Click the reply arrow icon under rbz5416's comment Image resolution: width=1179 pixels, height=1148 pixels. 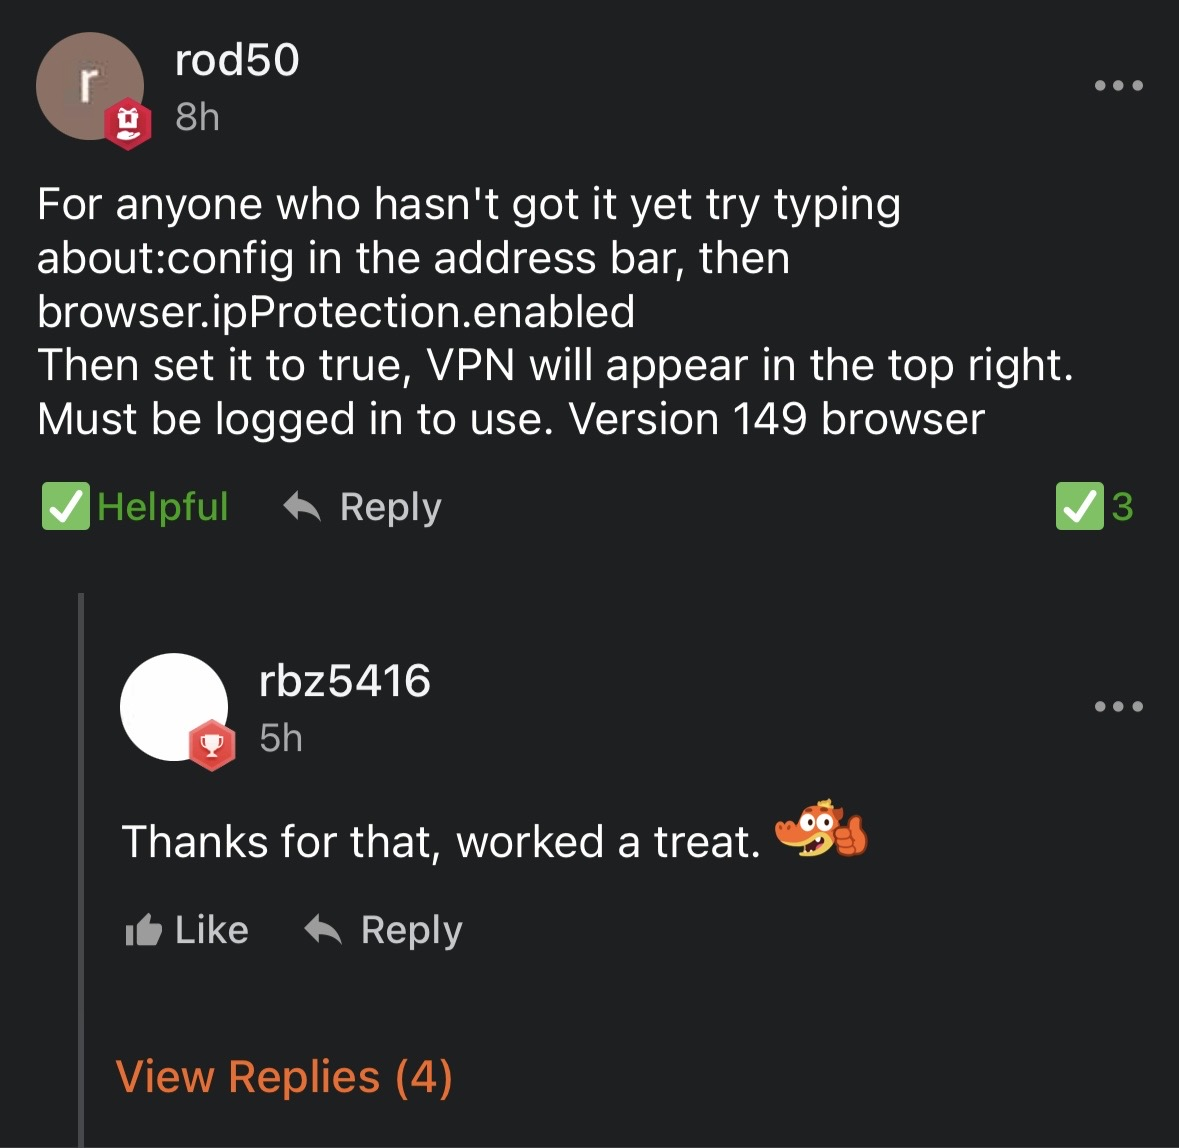pos(323,929)
